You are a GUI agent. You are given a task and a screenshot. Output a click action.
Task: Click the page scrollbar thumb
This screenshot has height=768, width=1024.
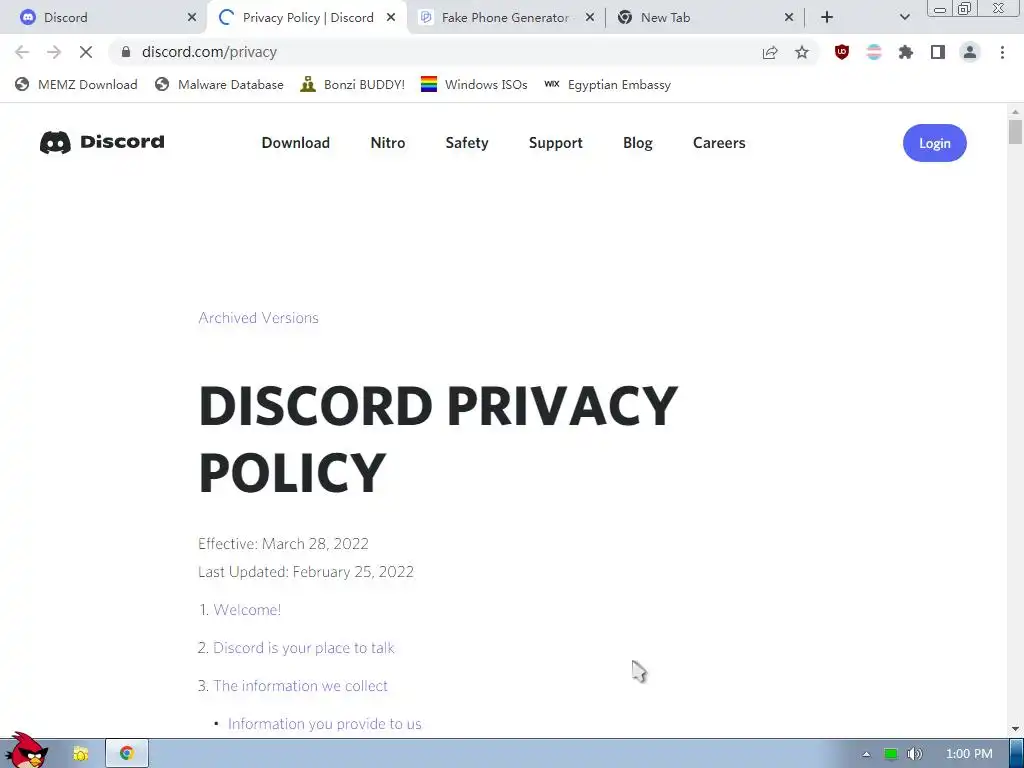1015,131
